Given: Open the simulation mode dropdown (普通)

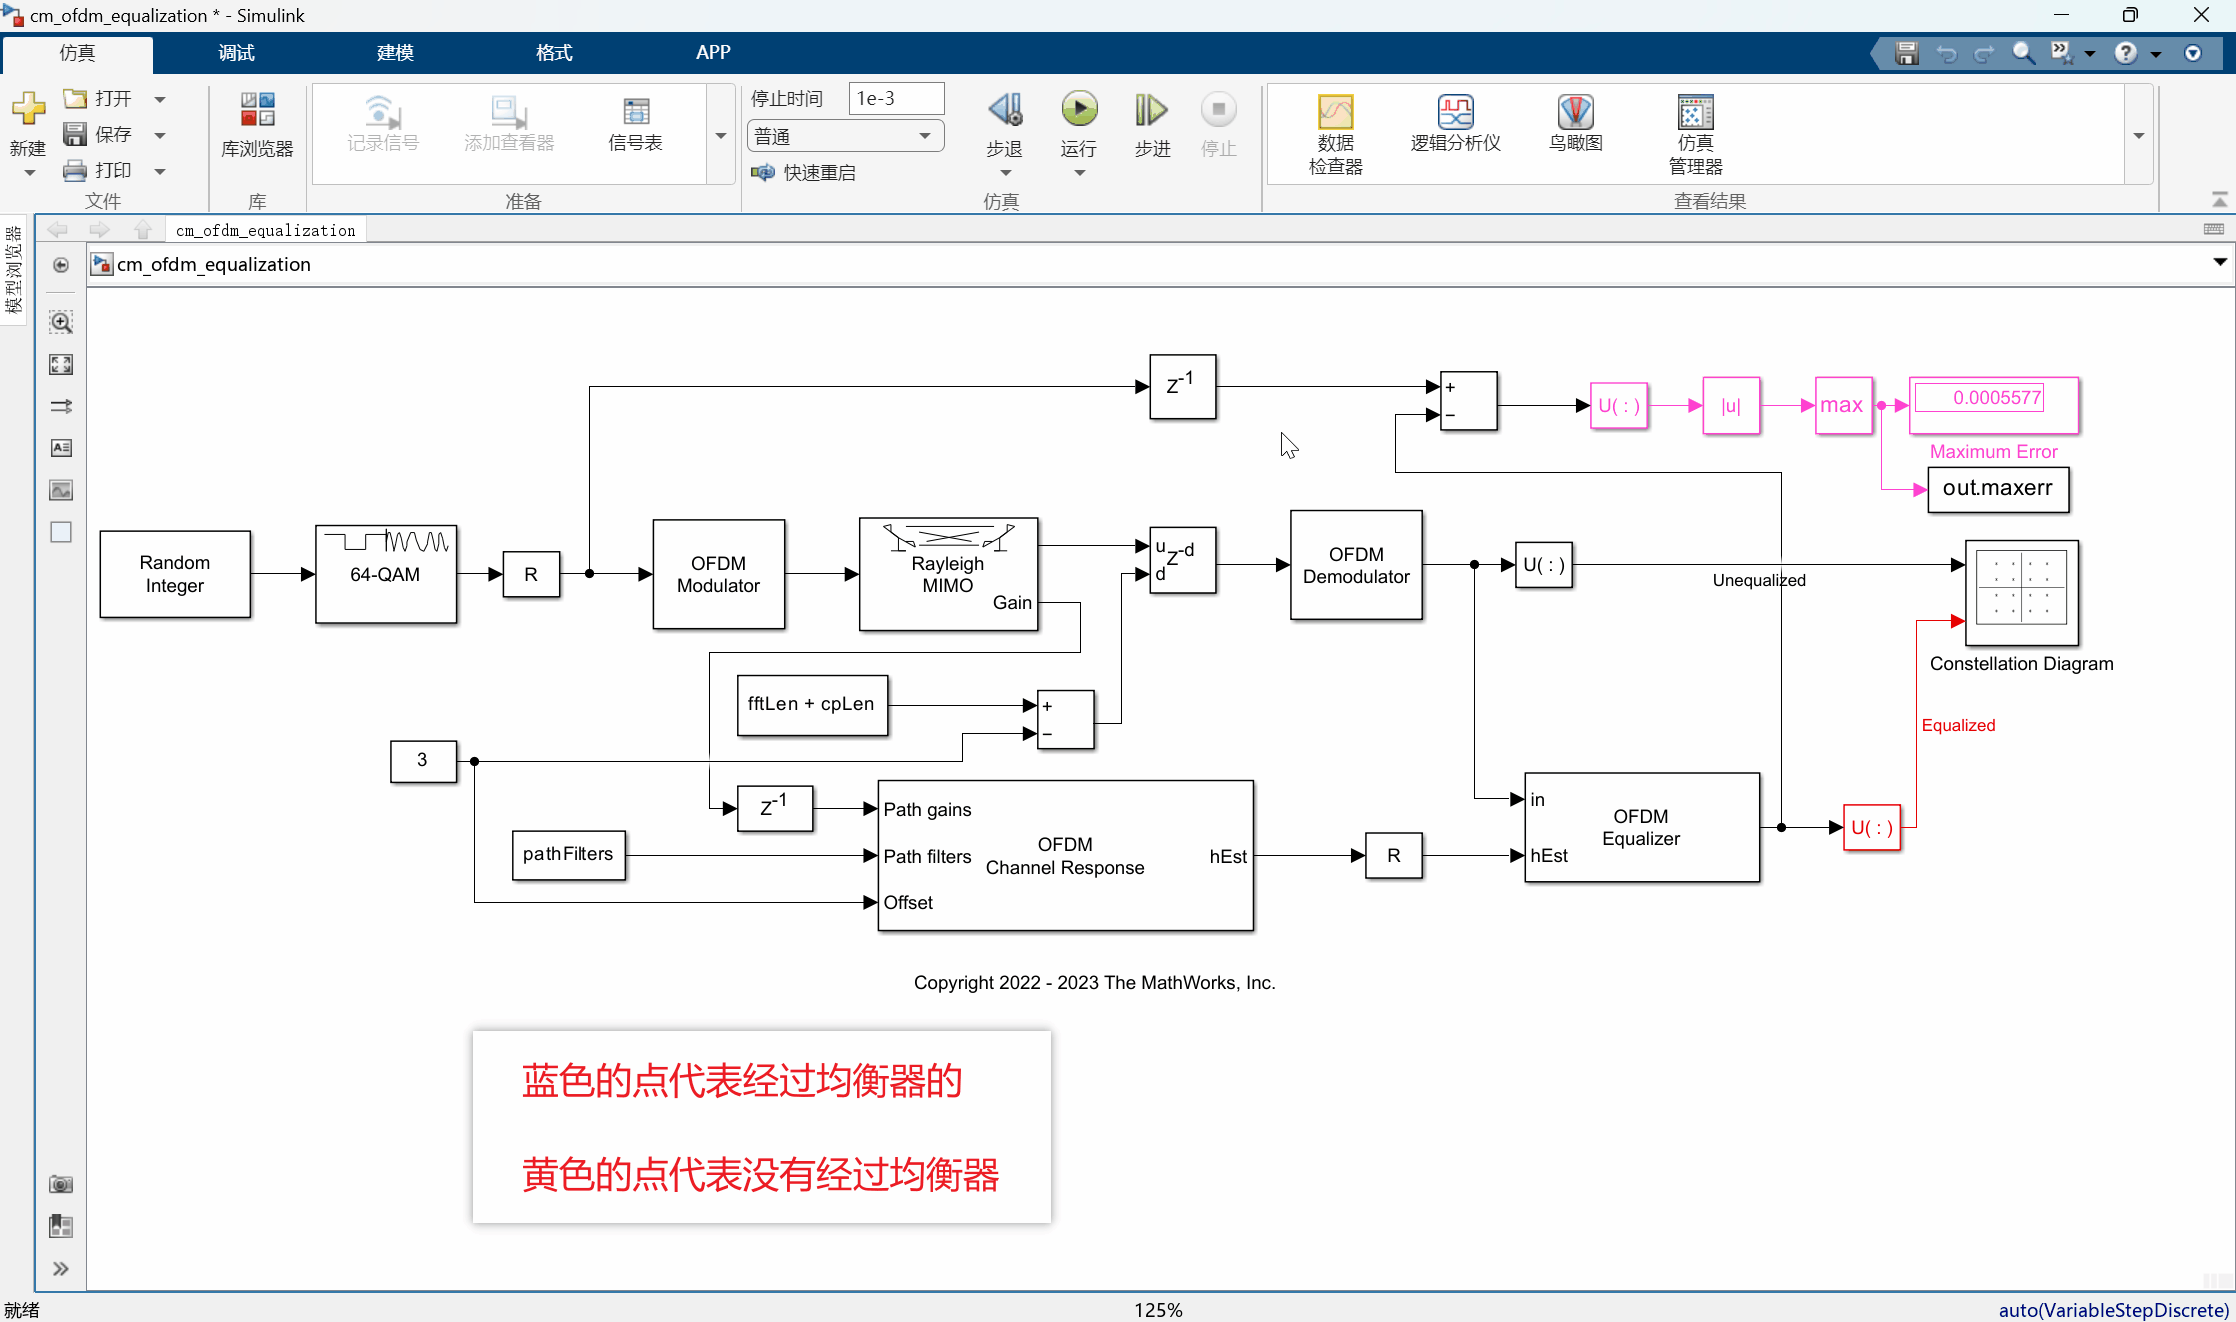Looking at the screenshot, I should click(844, 136).
